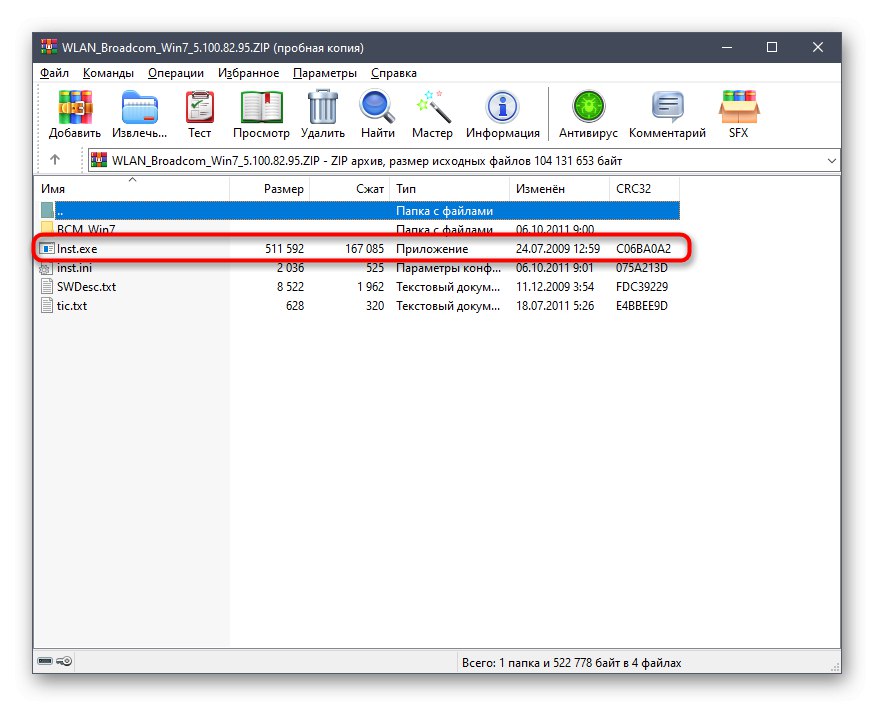Minimize the WinRAR window

(x=727, y=47)
